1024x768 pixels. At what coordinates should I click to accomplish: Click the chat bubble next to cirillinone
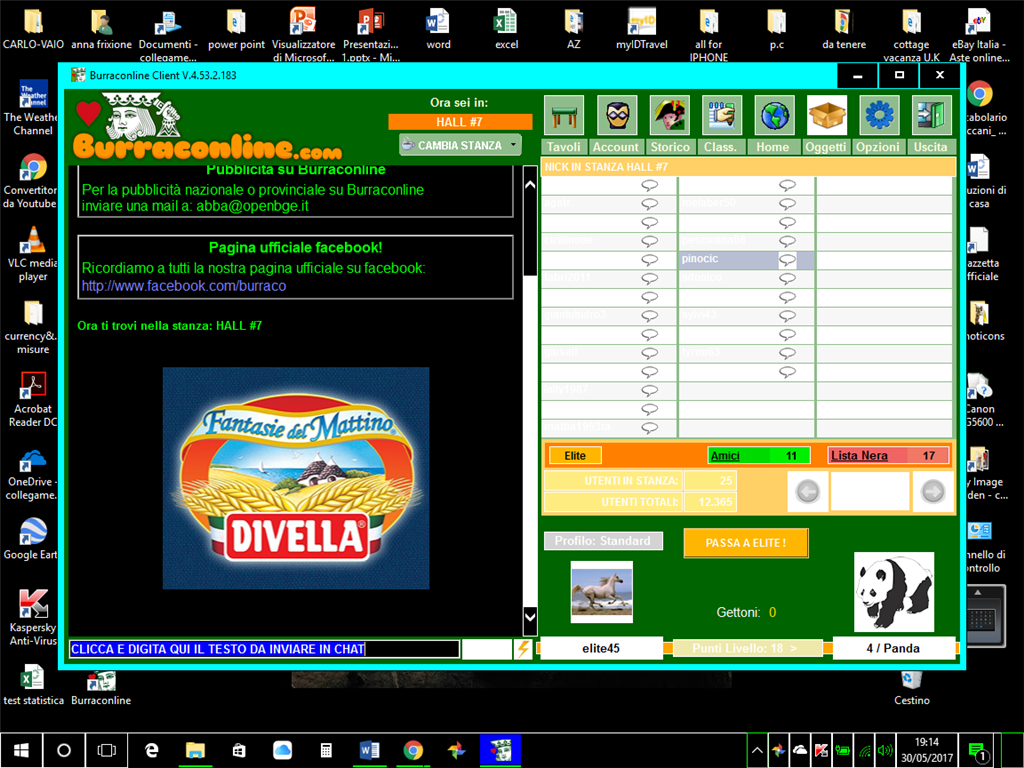(649, 241)
